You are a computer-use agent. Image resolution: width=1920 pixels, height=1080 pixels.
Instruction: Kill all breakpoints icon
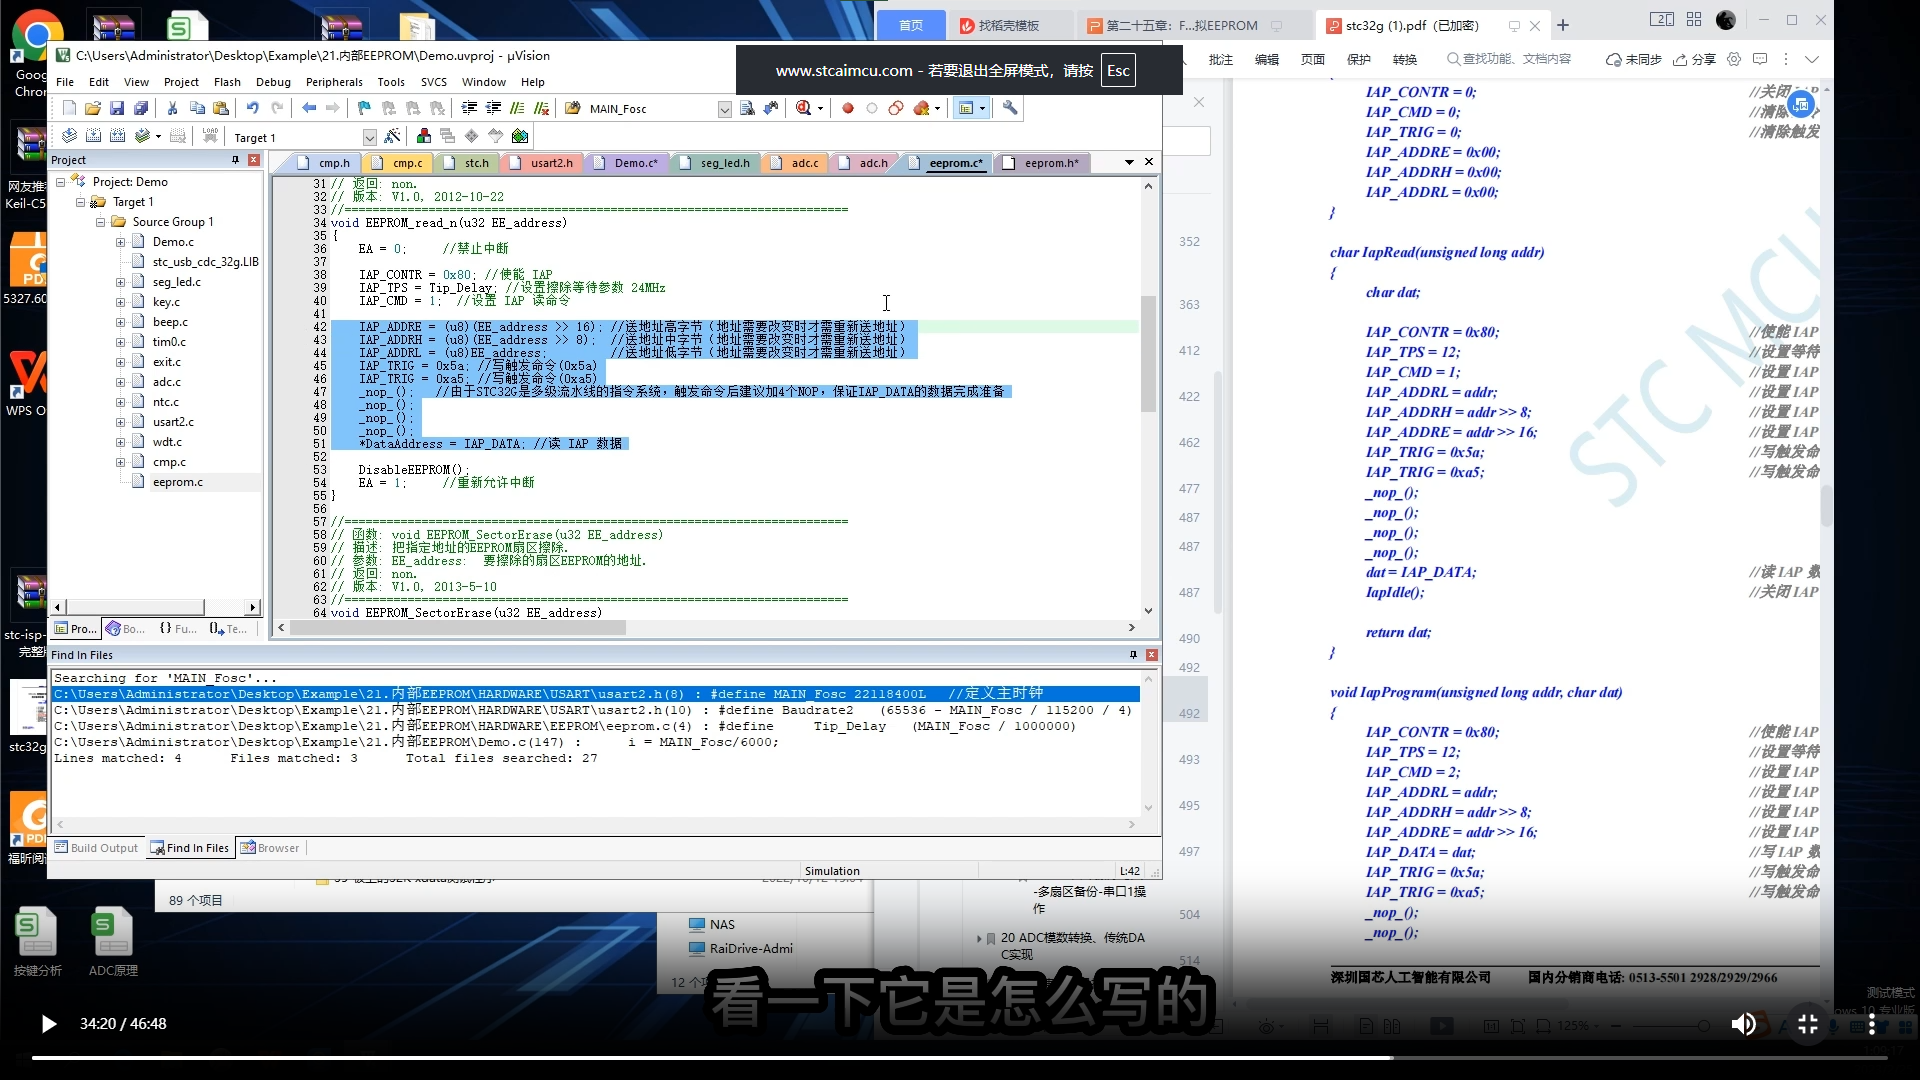coord(921,108)
